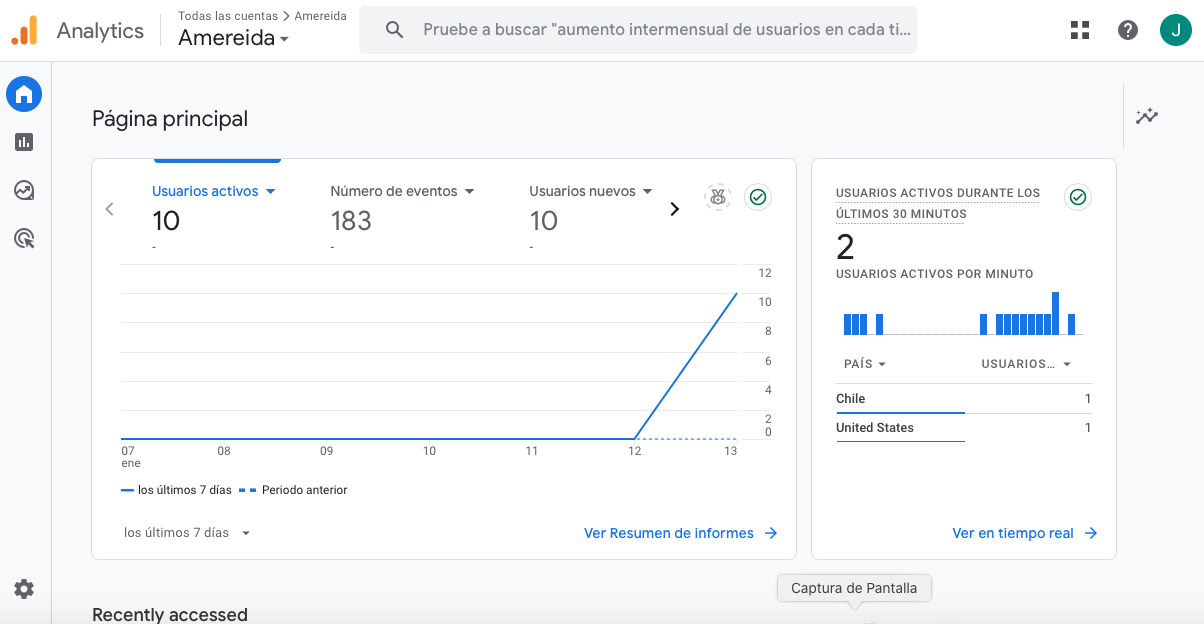Open the Reports bar chart icon
The image size is (1204, 624).
(24, 142)
